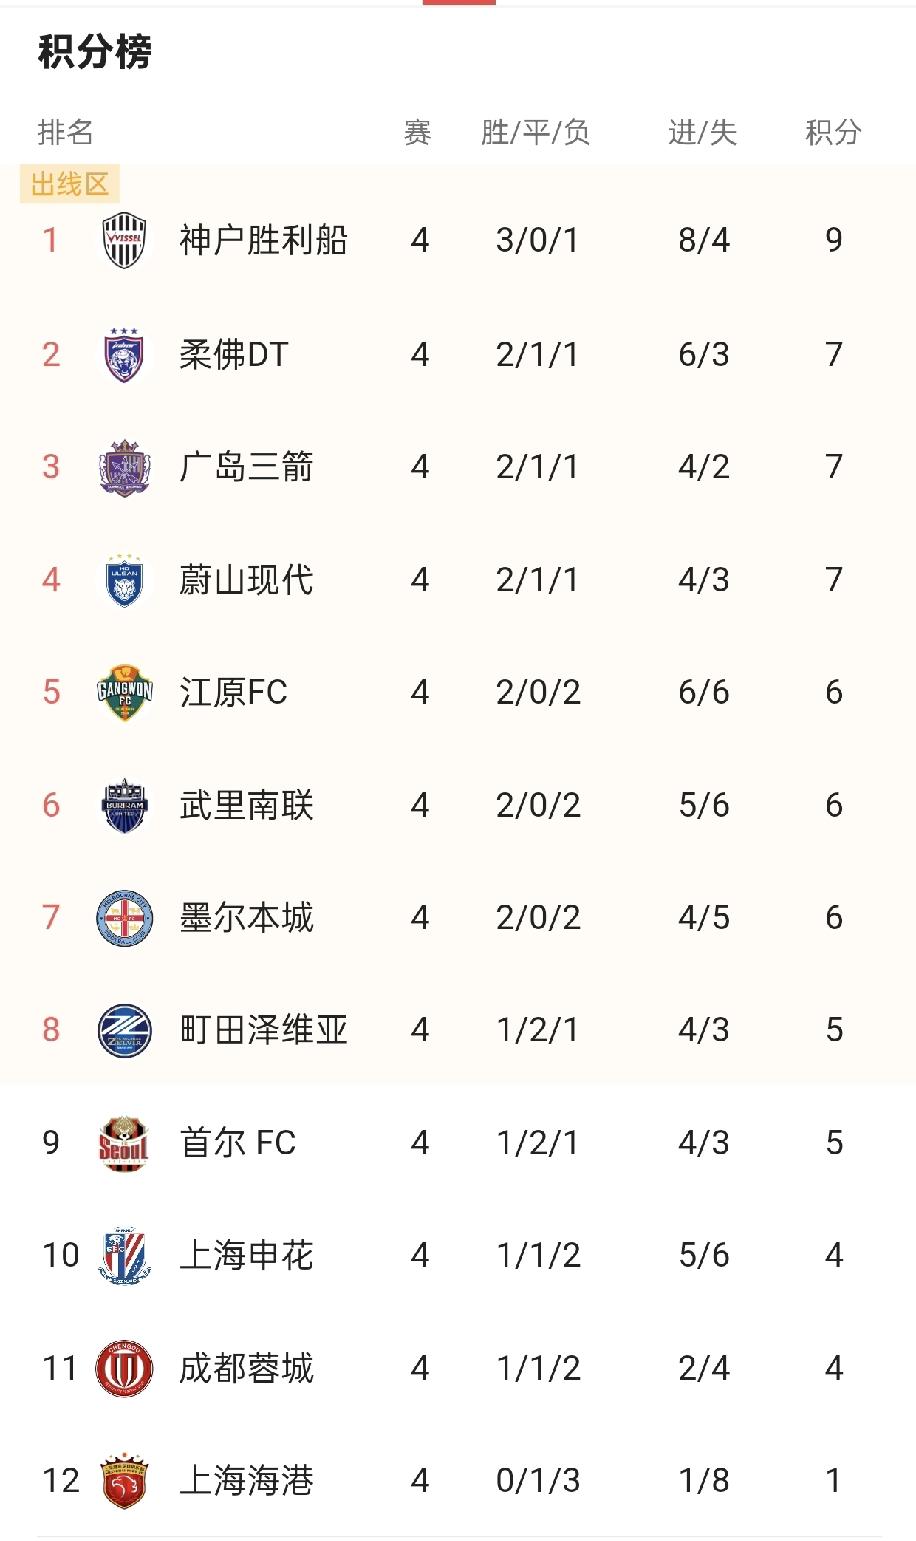Click the Buriram United club badge

124,803
